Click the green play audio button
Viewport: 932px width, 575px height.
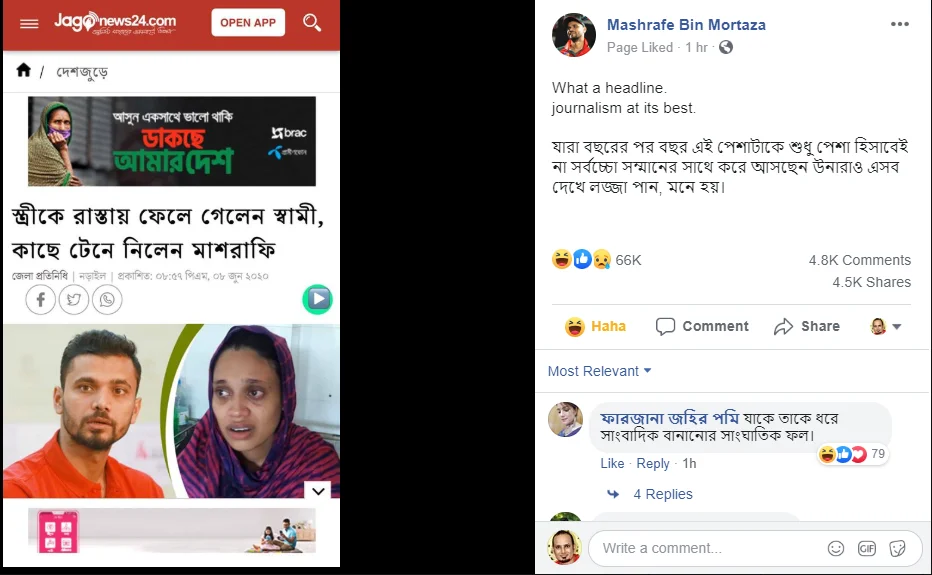(317, 299)
